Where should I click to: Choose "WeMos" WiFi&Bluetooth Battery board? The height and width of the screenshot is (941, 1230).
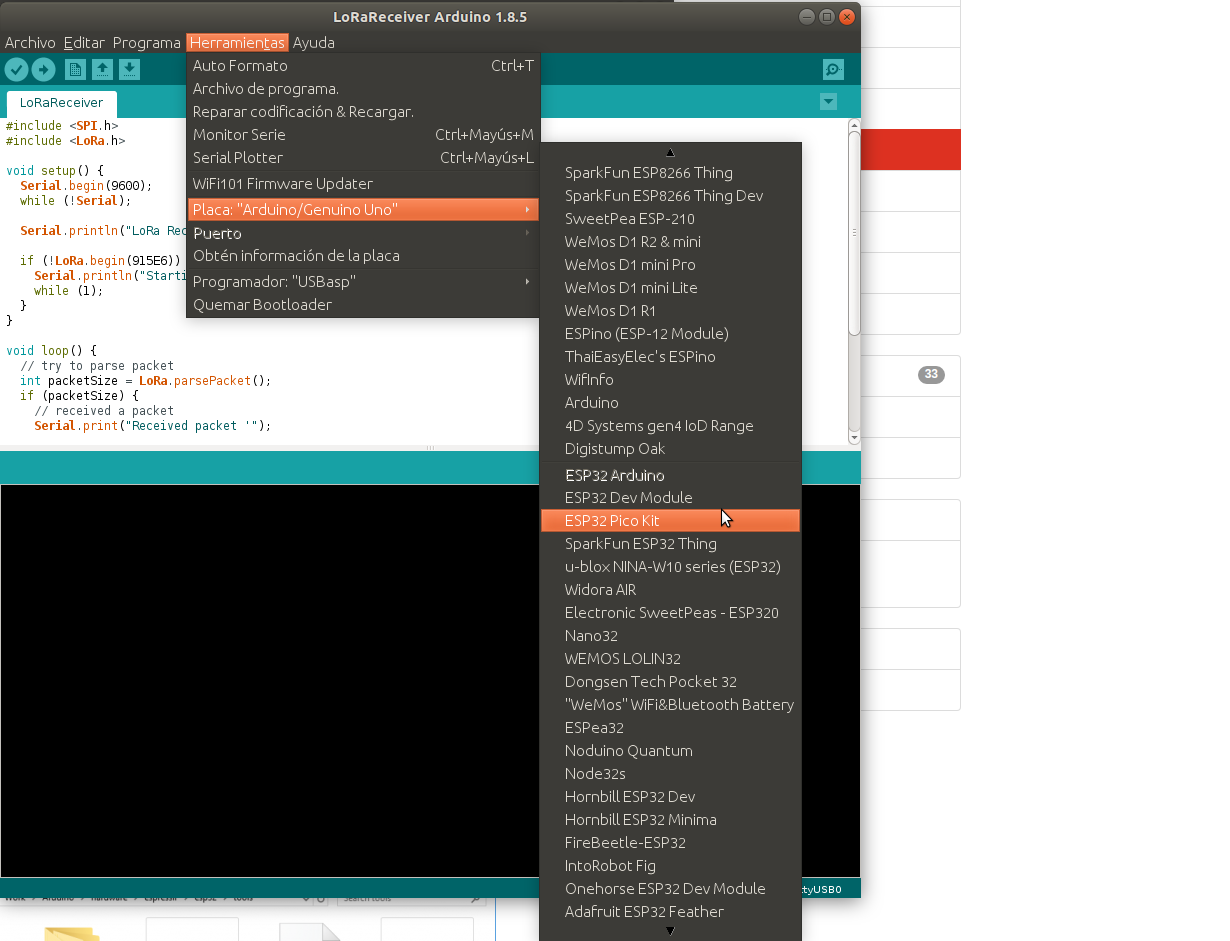coord(670,705)
